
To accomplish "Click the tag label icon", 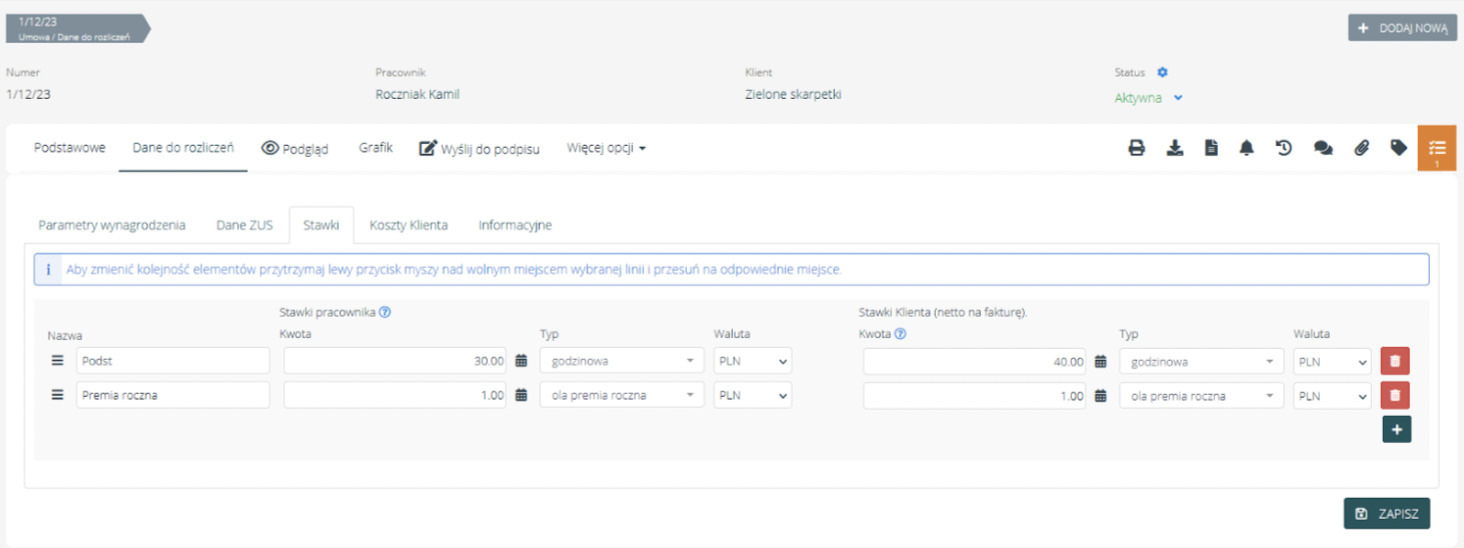I will click(x=1398, y=148).
